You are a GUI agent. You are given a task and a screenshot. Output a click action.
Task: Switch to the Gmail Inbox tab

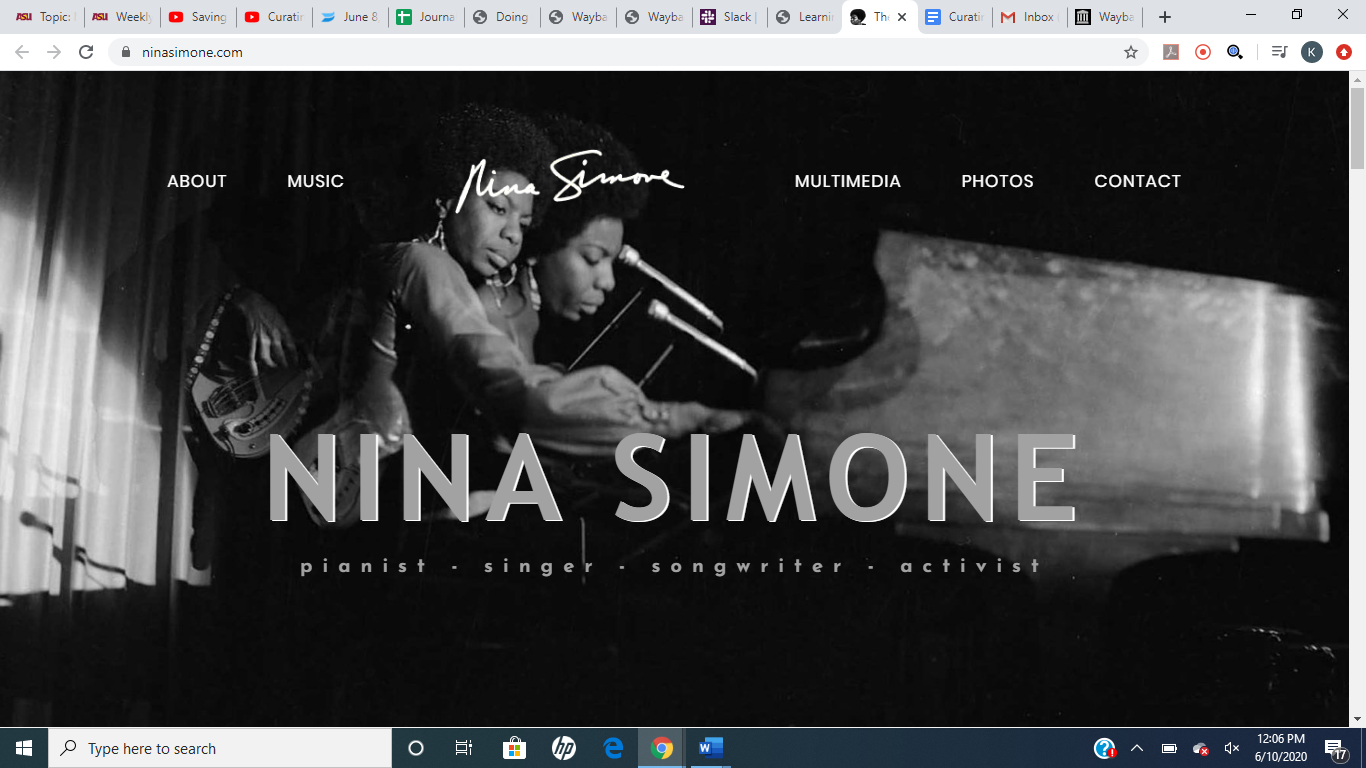point(1030,17)
